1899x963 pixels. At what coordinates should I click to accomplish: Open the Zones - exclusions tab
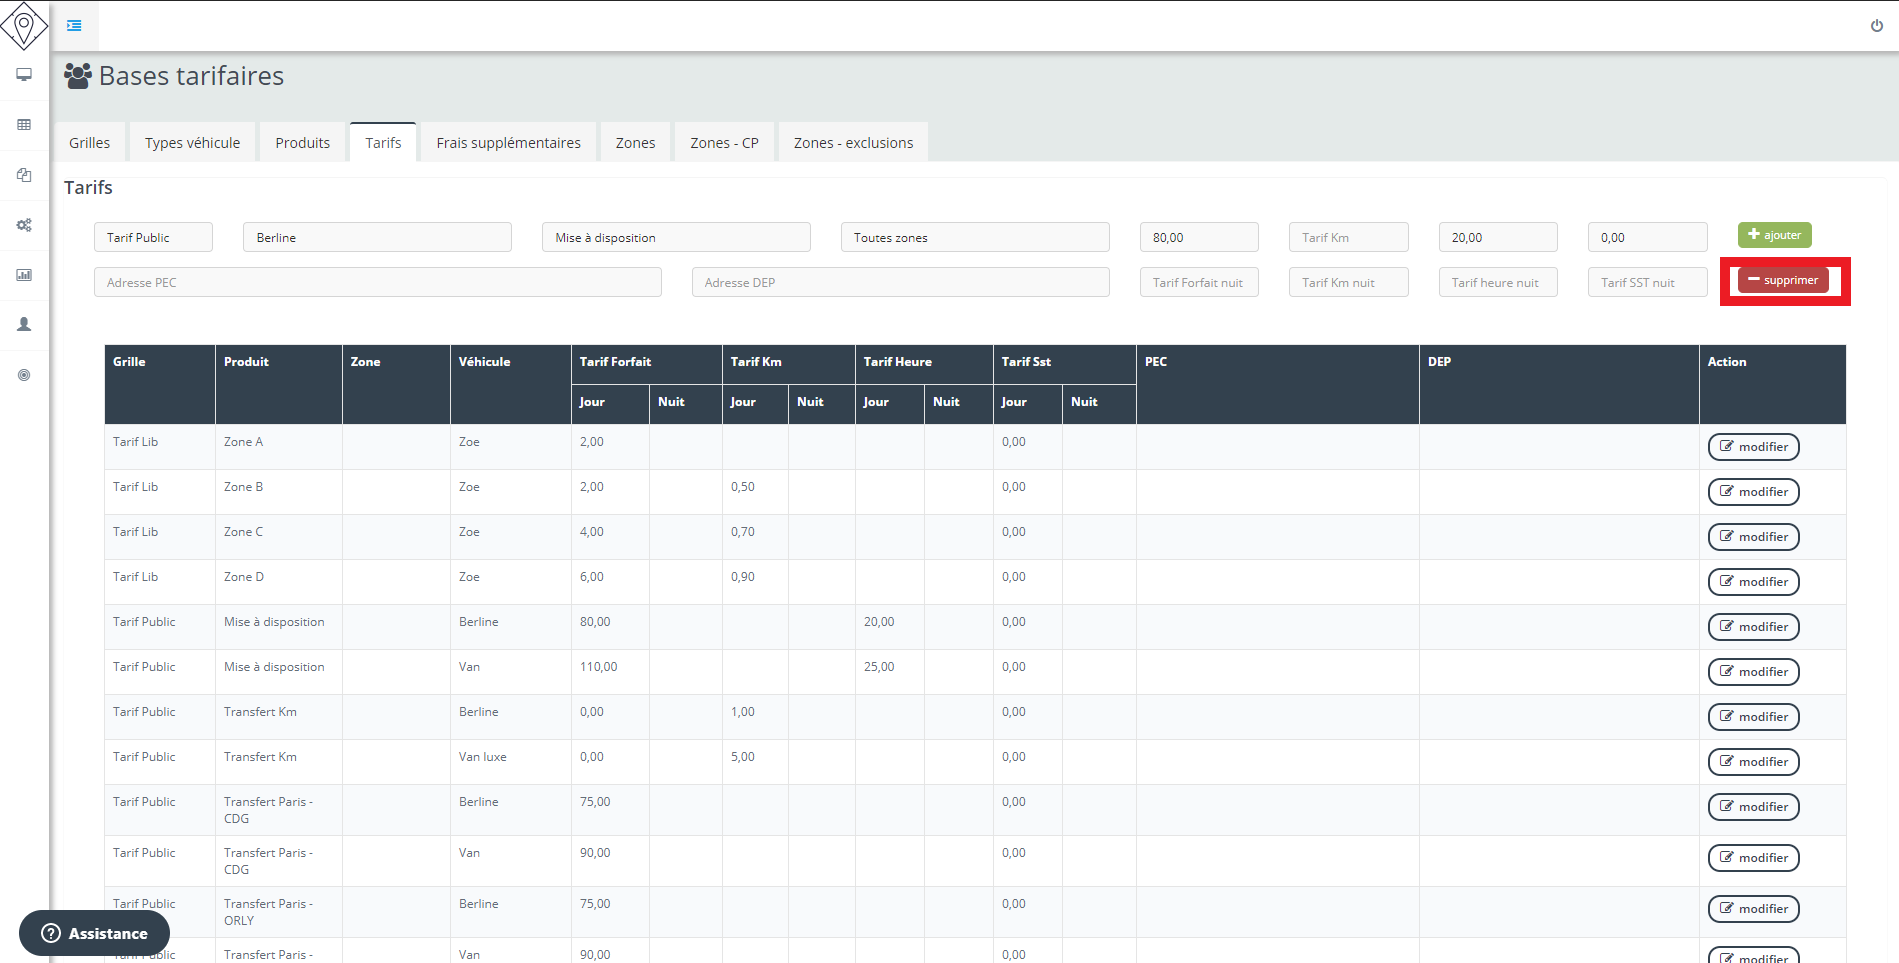click(x=853, y=143)
